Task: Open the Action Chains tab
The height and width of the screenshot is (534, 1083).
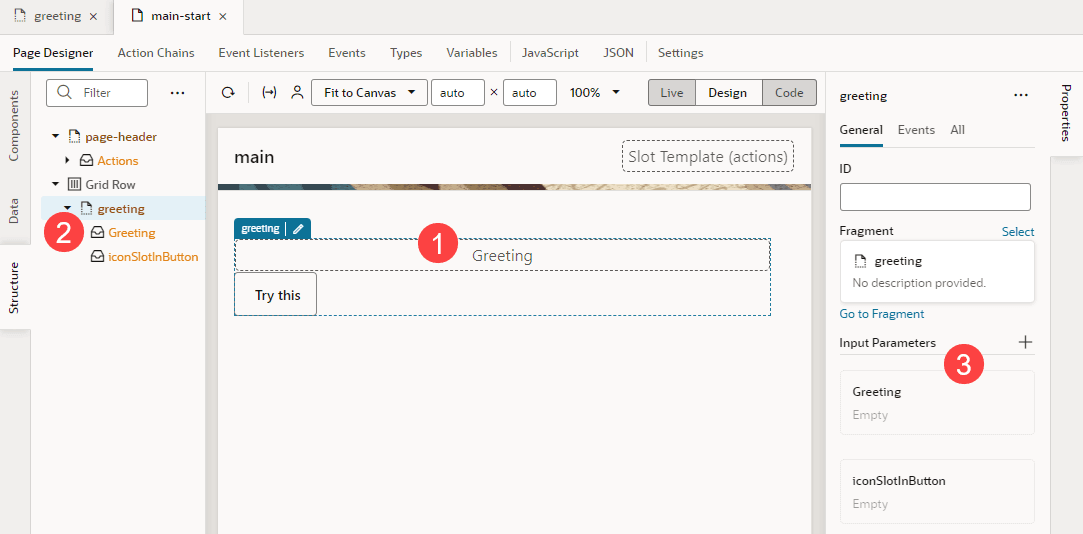Action: coord(156,53)
